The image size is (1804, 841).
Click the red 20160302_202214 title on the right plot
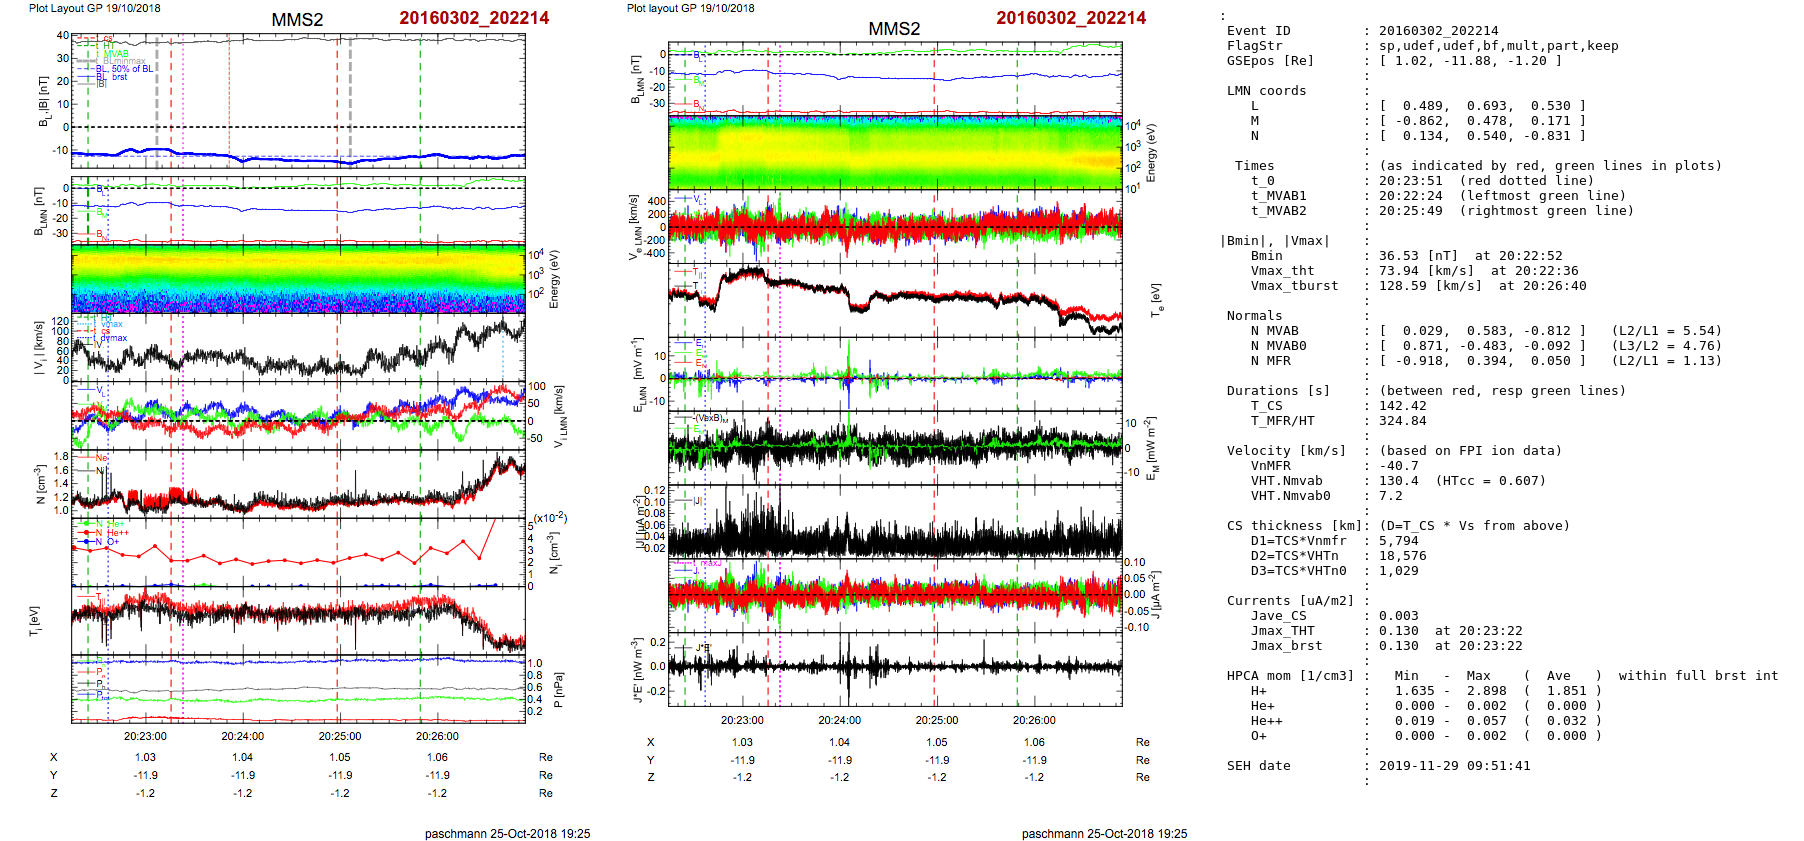click(x=1070, y=18)
